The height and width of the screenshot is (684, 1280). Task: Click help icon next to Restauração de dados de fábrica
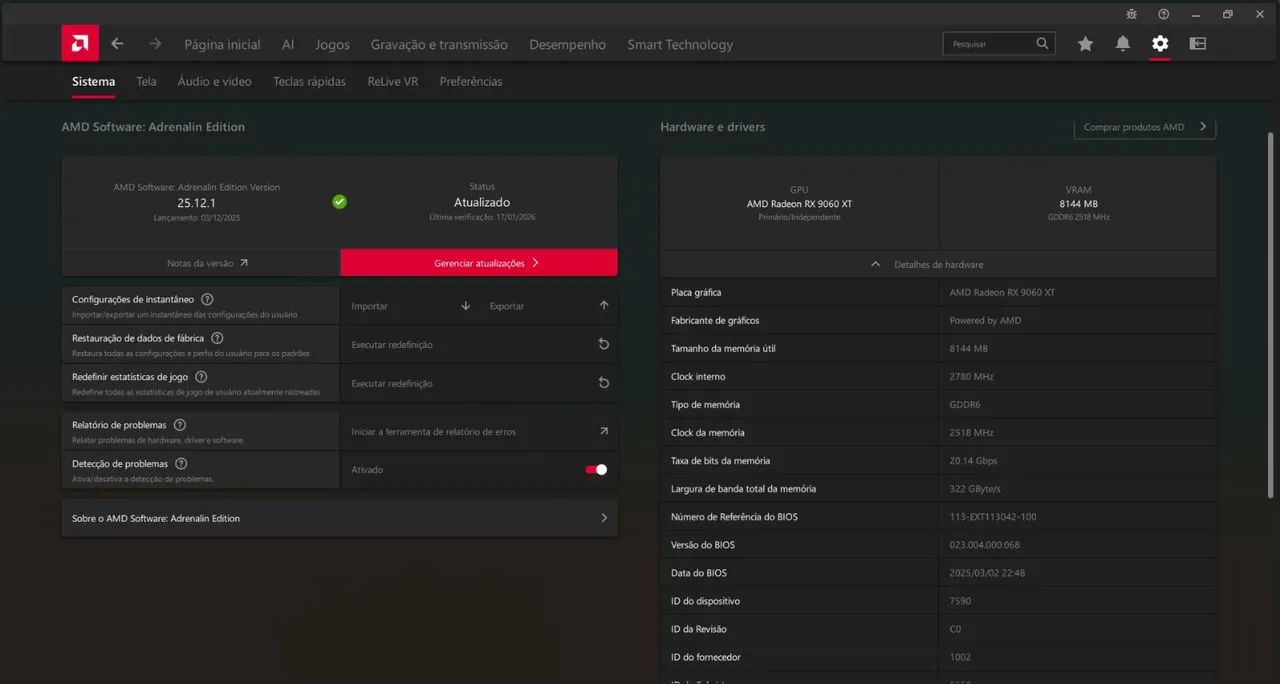(x=217, y=338)
